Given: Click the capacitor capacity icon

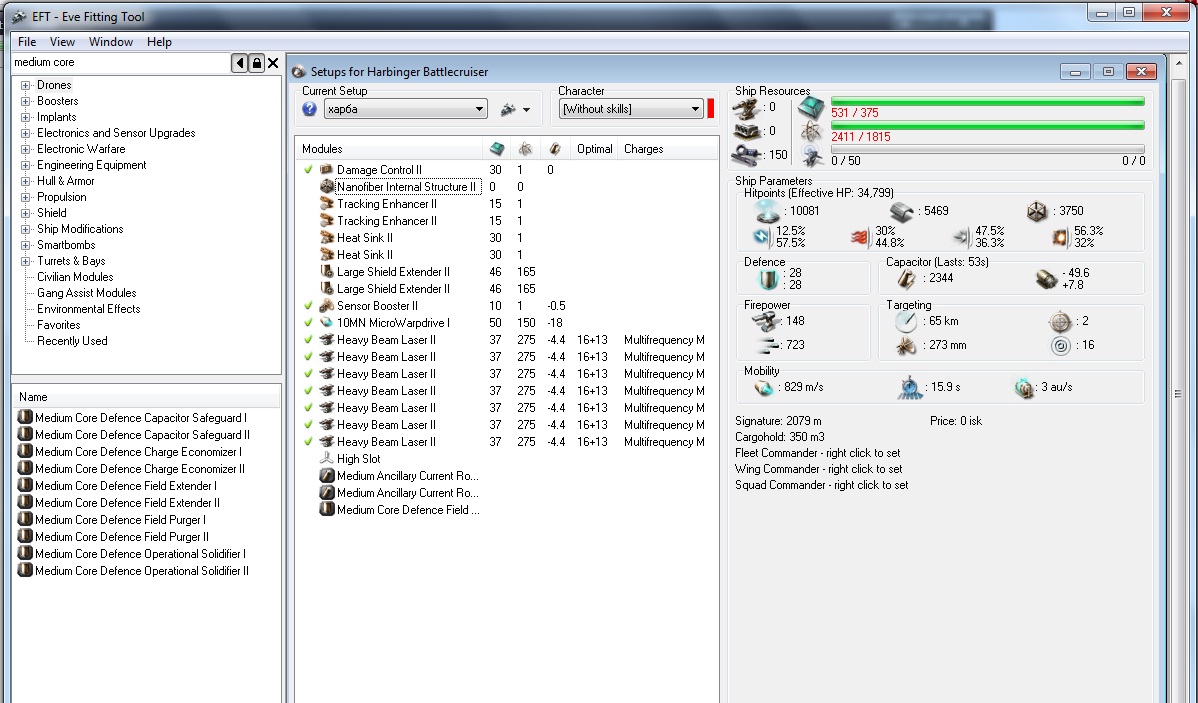Looking at the screenshot, I should coord(906,278).
